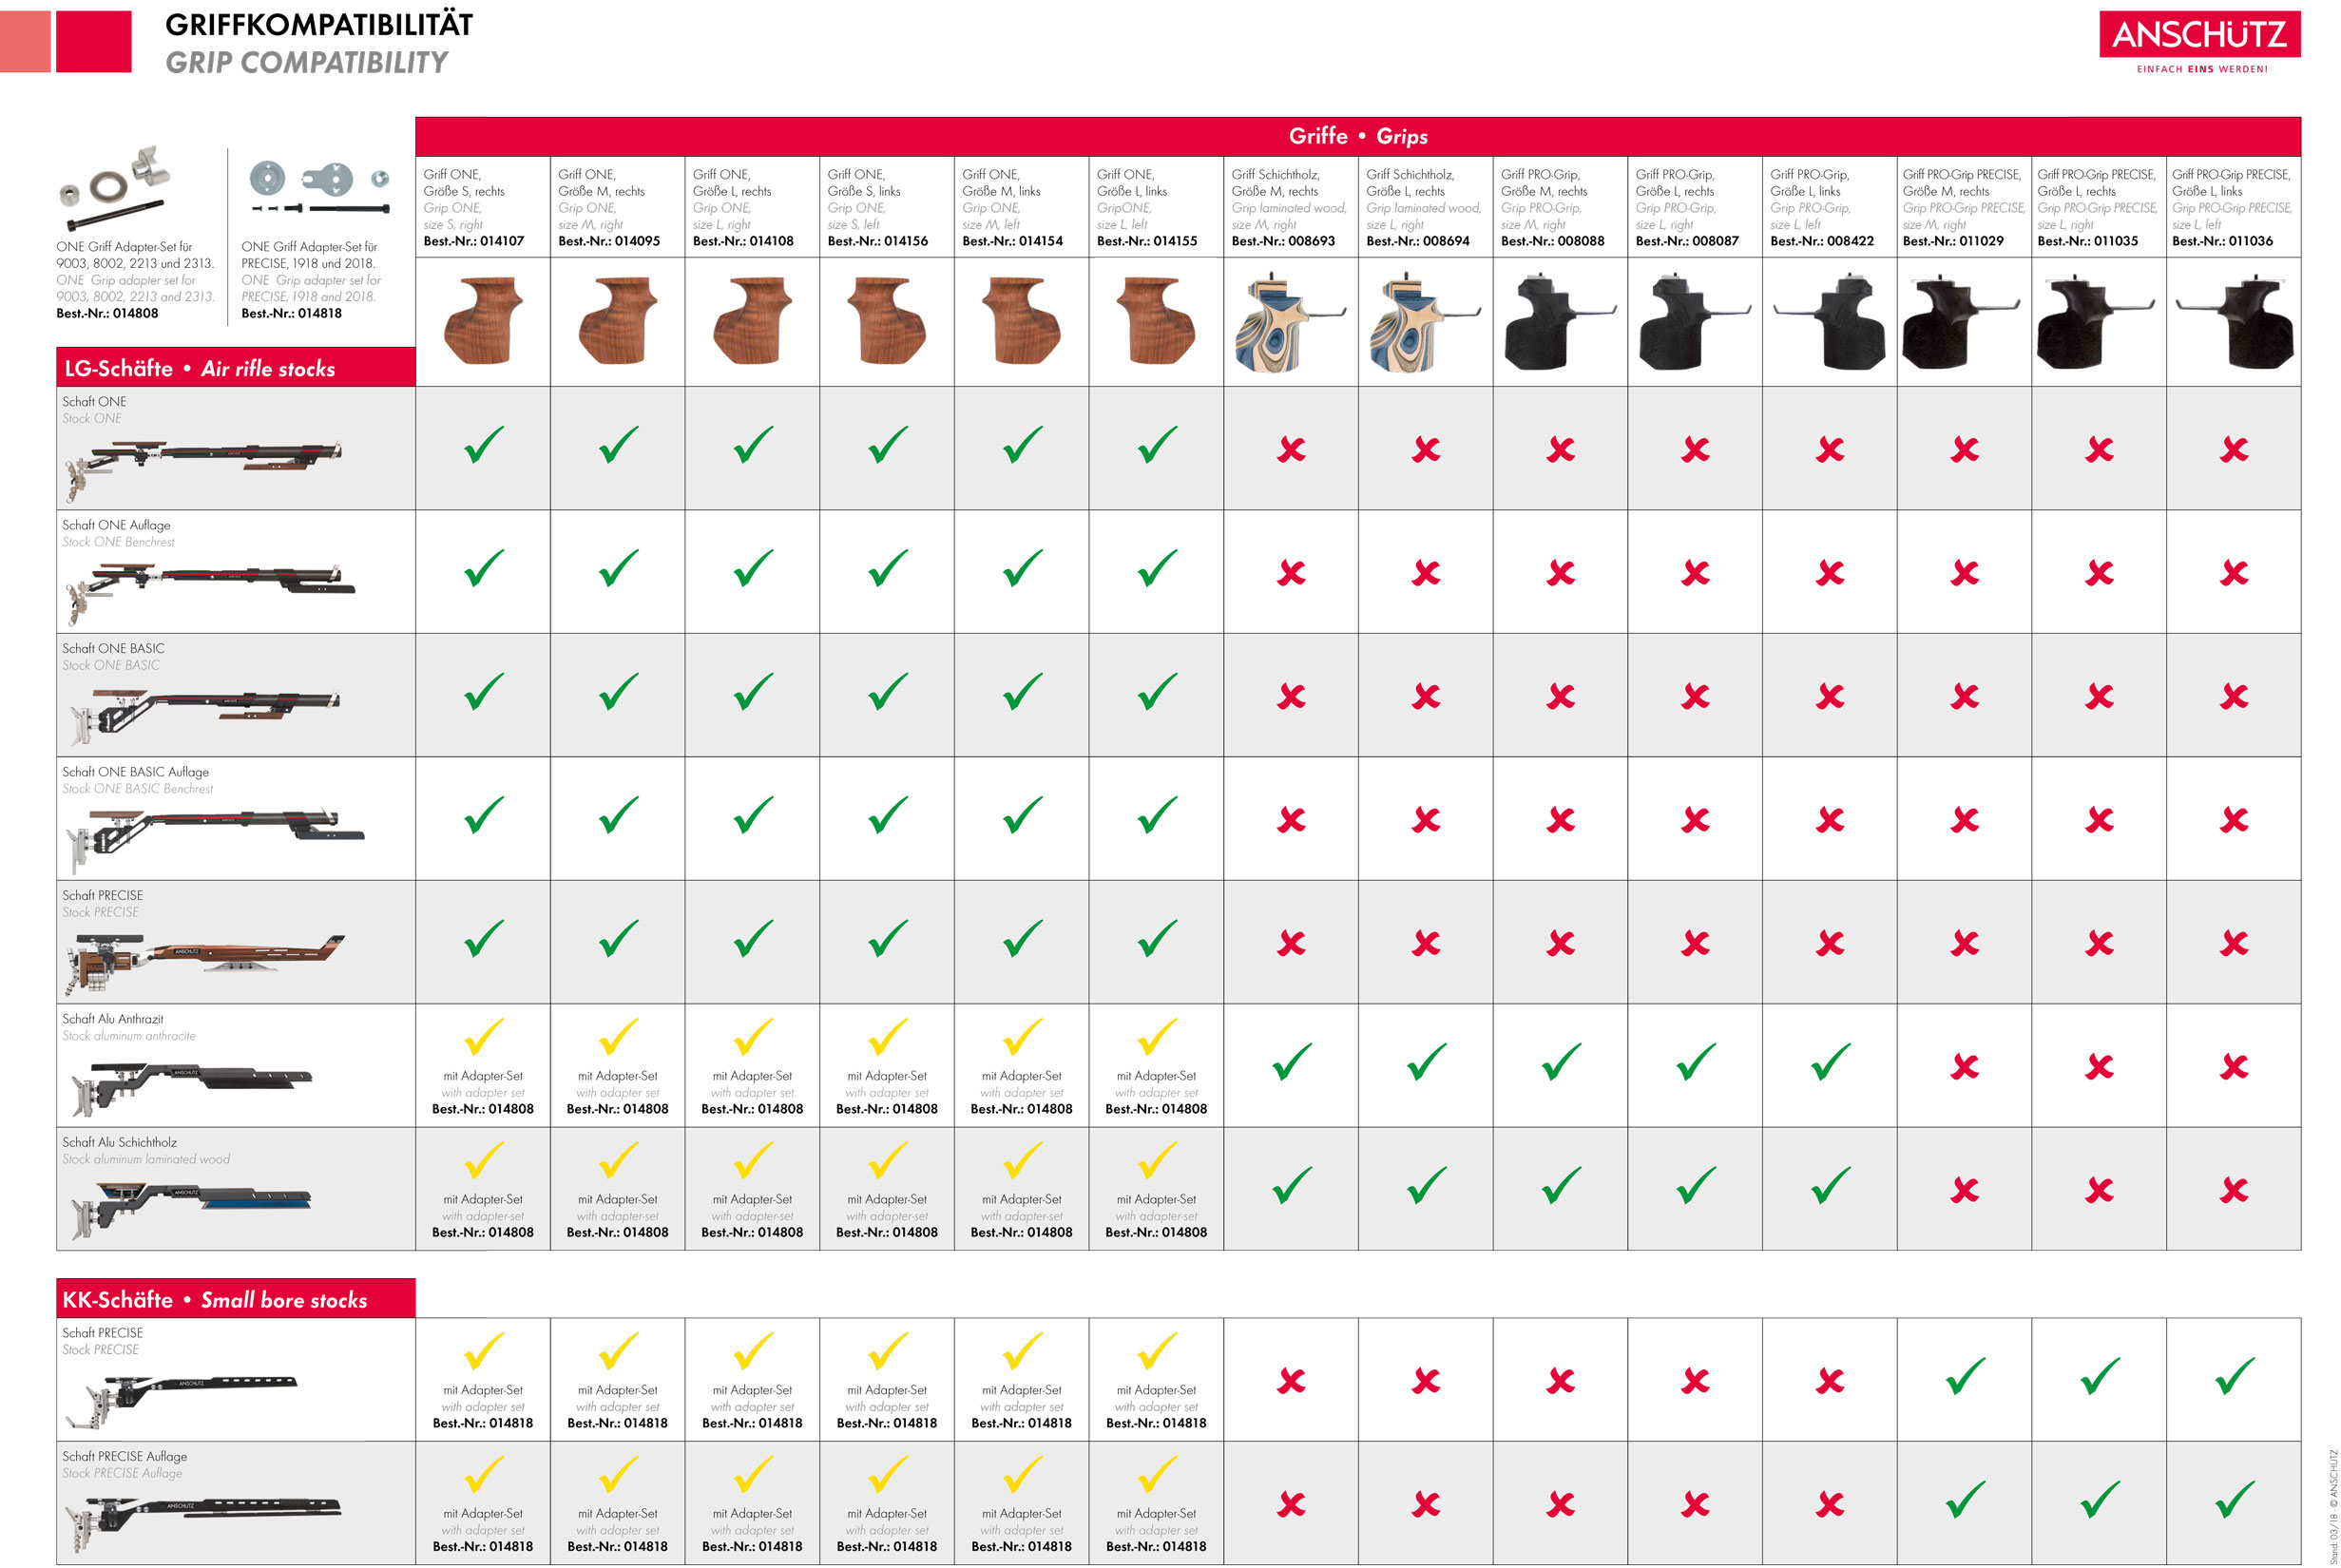The width and height of the screenshot is (2341, 1568).
Task: Click the "Schaft Alu Anthrazit" row label
Action: click(113, 1019)
